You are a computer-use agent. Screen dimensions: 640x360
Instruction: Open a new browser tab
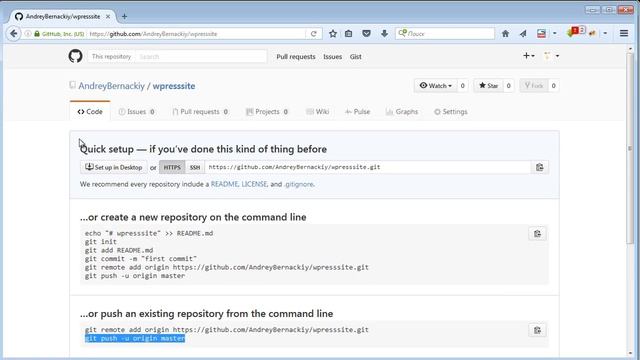(124, 16)
